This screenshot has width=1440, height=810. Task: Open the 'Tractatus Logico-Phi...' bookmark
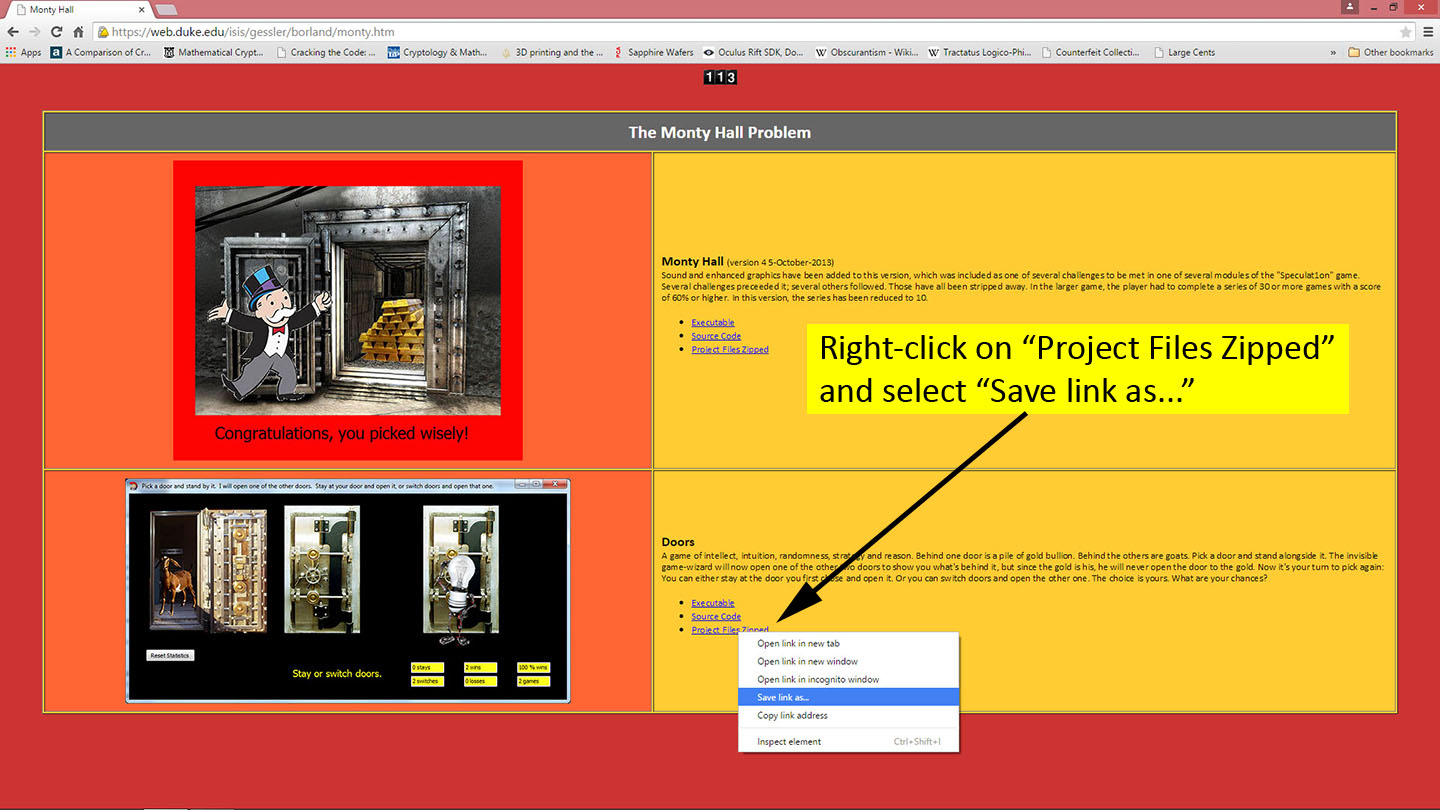pyautogui.click(x=979, y=52)
